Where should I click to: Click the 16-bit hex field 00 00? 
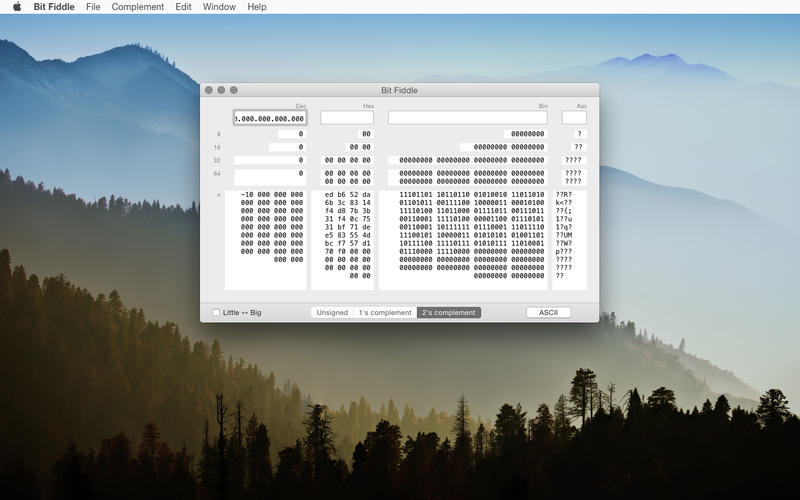point(359,147)
